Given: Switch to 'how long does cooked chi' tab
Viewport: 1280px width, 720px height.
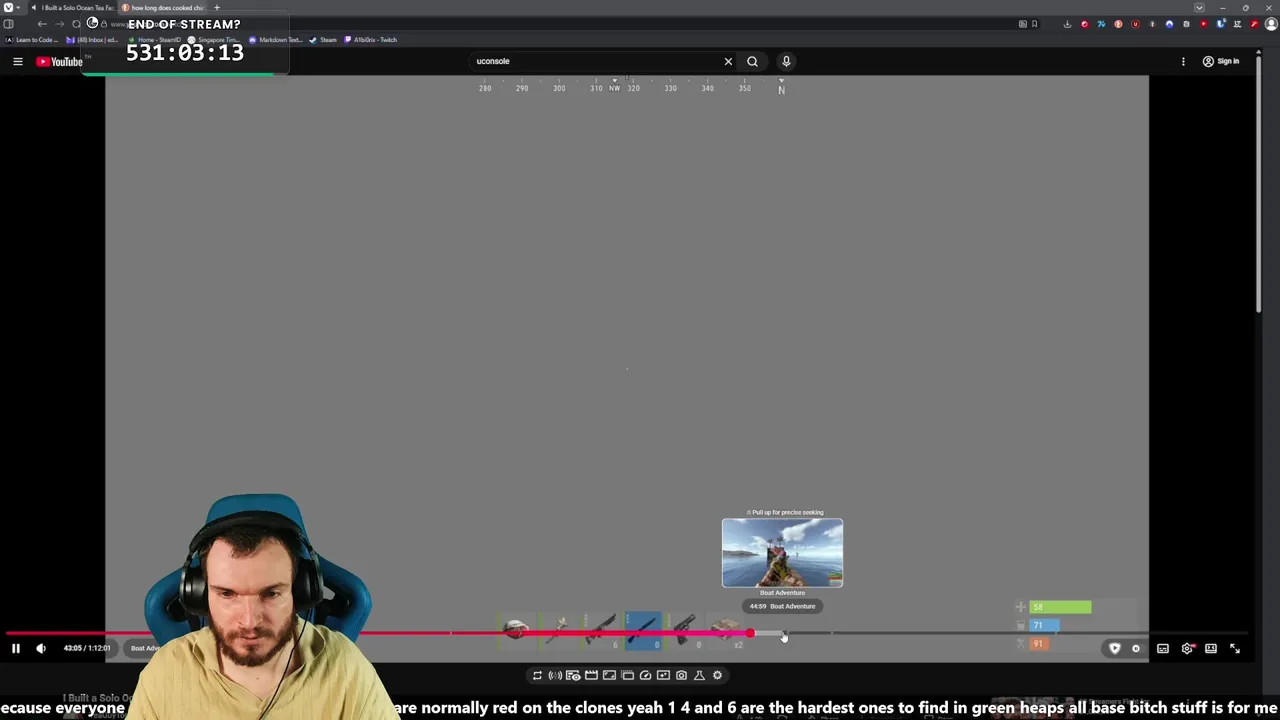Looking at the screenshot, I should point(163,8).
